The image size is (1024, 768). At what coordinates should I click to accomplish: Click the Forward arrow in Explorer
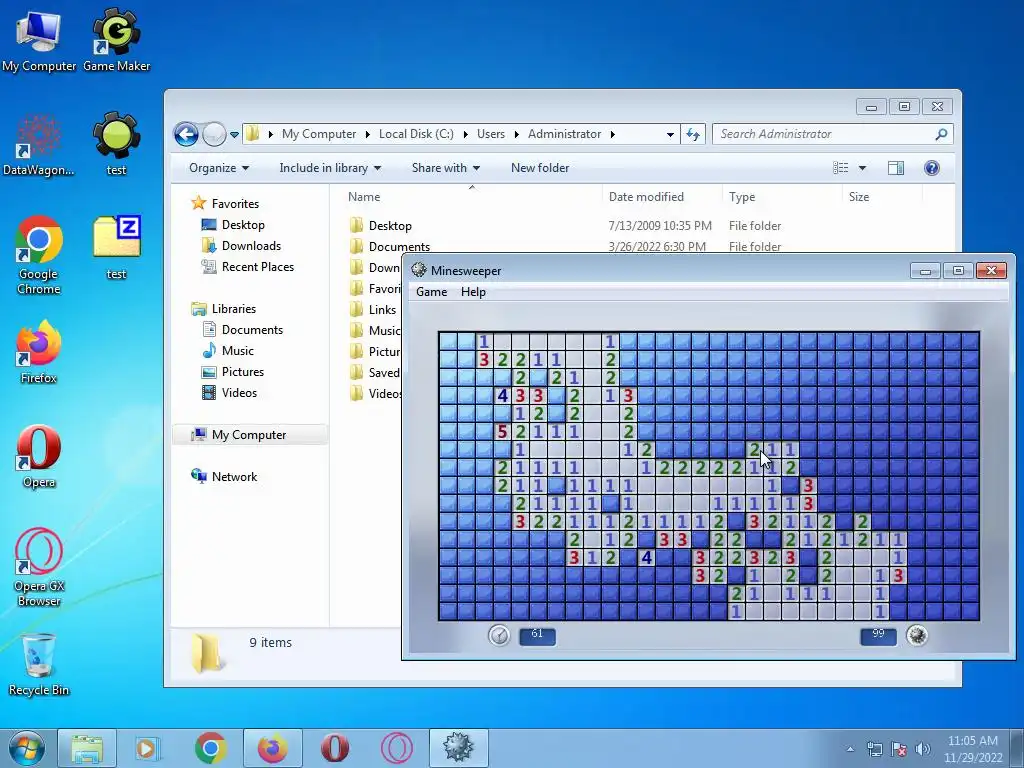click(x=214, y=135)
